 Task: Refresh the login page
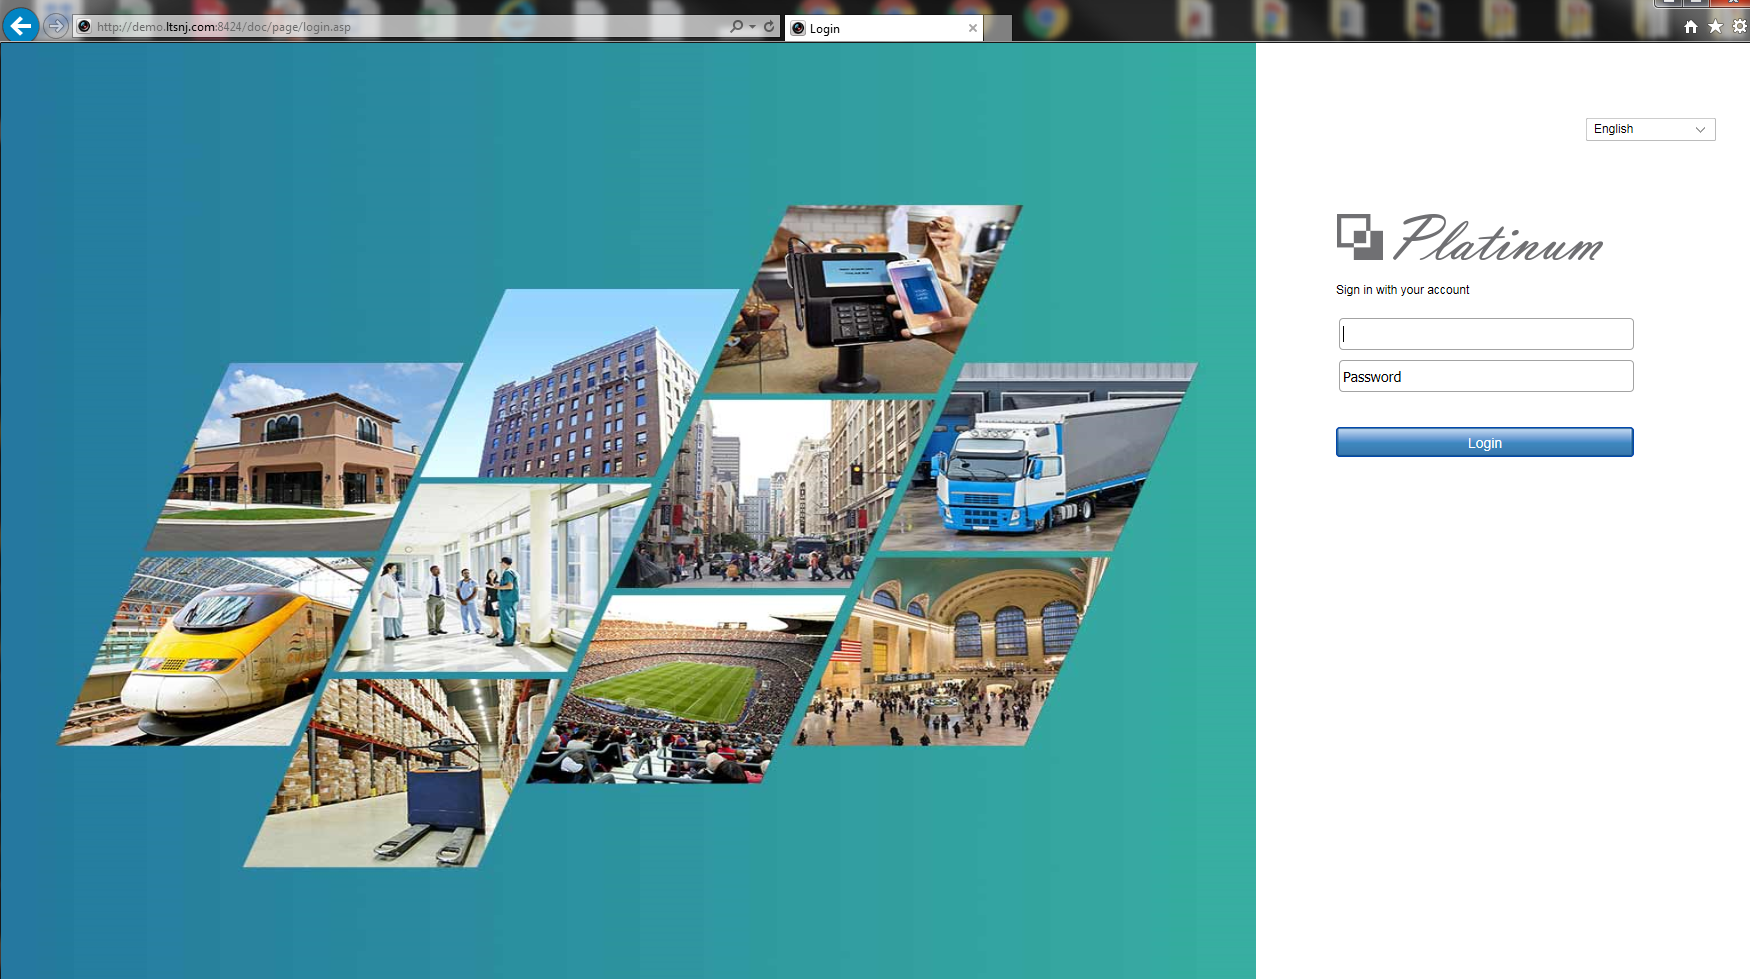pyautogui.click(x=769, y=26)
